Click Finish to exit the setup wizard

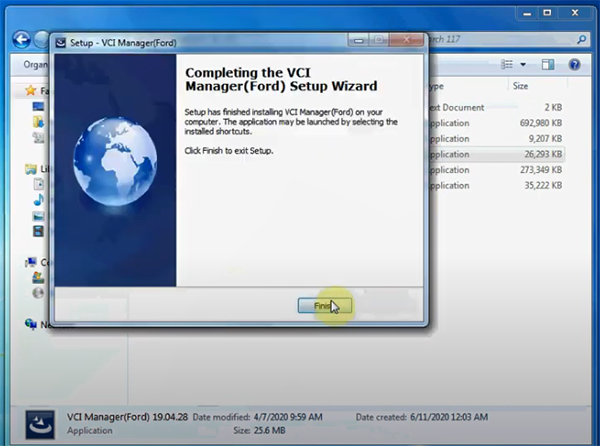(x=324, y=306)
